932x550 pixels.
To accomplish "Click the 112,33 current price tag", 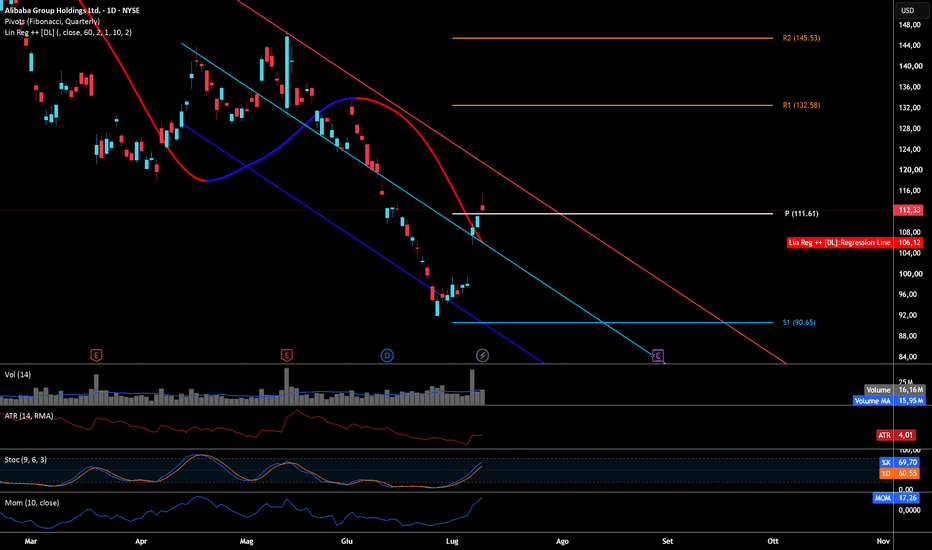I will [x=909, y=210].
